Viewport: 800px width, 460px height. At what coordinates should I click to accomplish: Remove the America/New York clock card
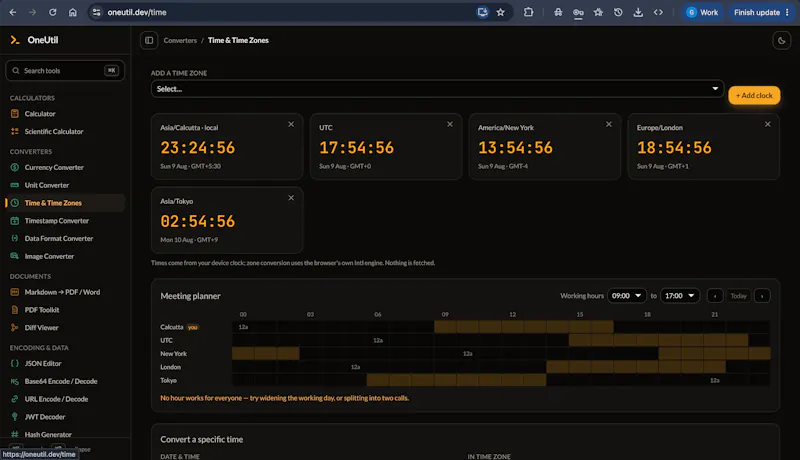[x=609, y=124]
